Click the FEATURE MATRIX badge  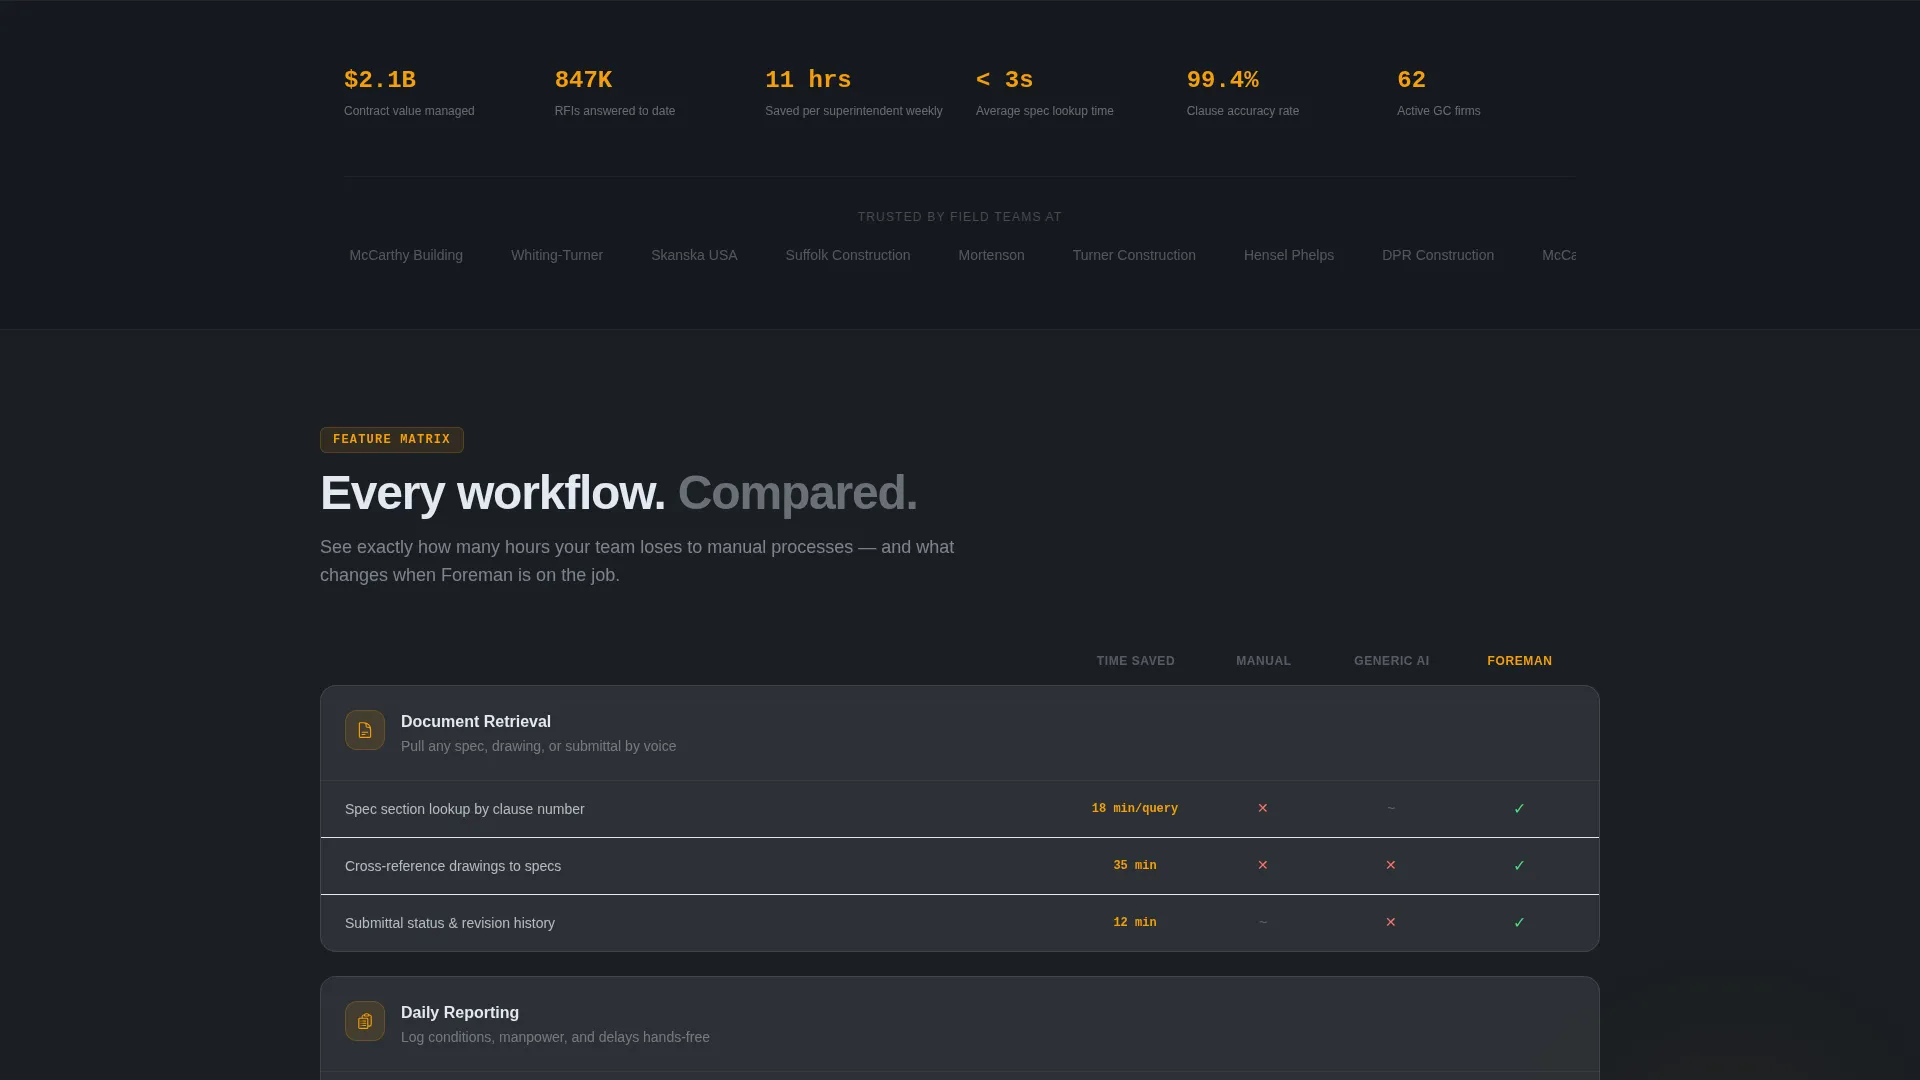392,440
